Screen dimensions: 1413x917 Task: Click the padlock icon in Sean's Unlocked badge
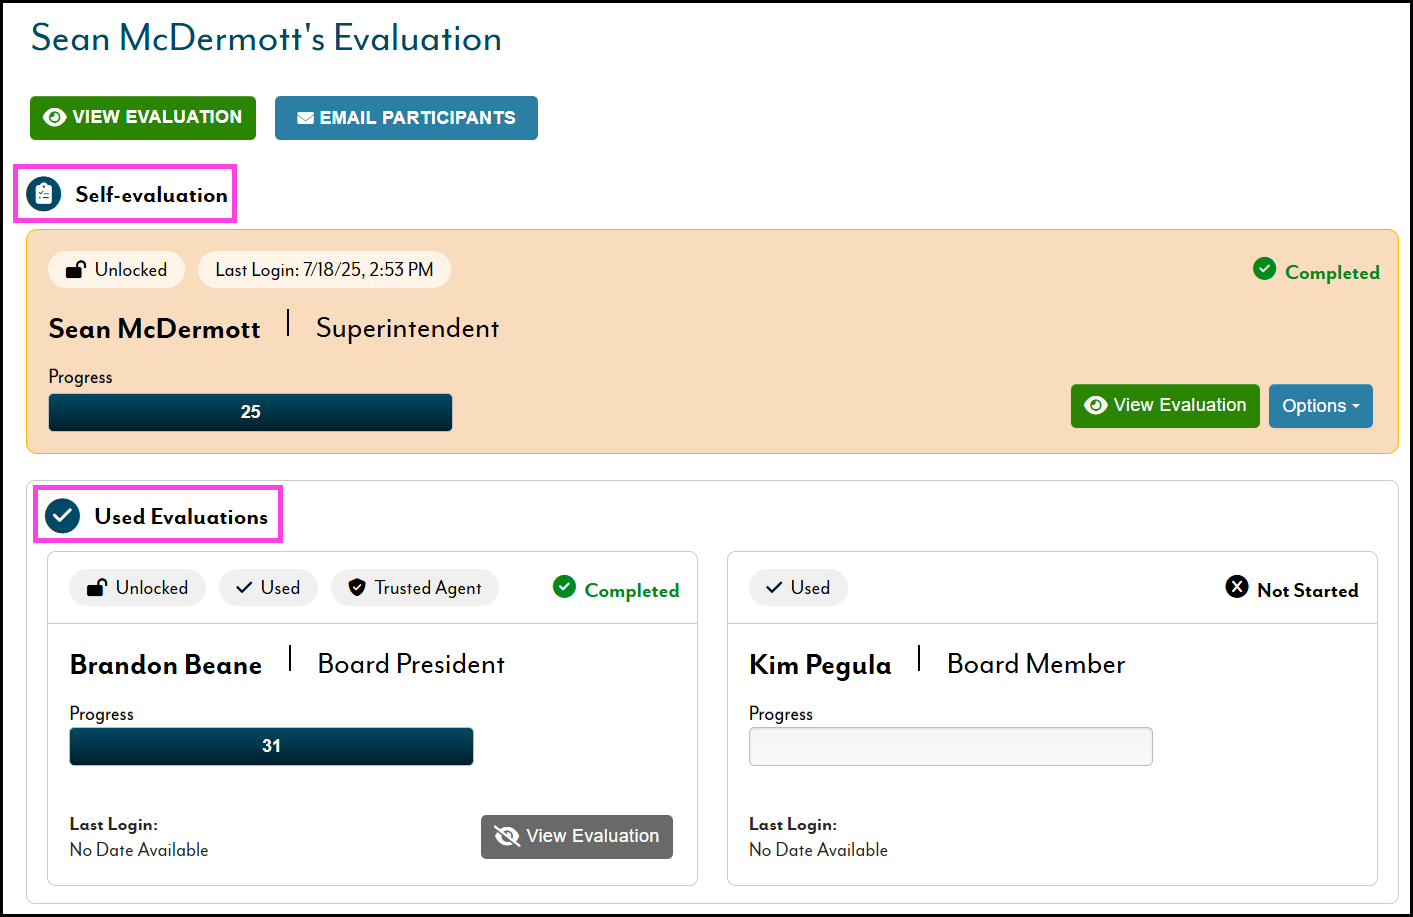tap(76, 270)
